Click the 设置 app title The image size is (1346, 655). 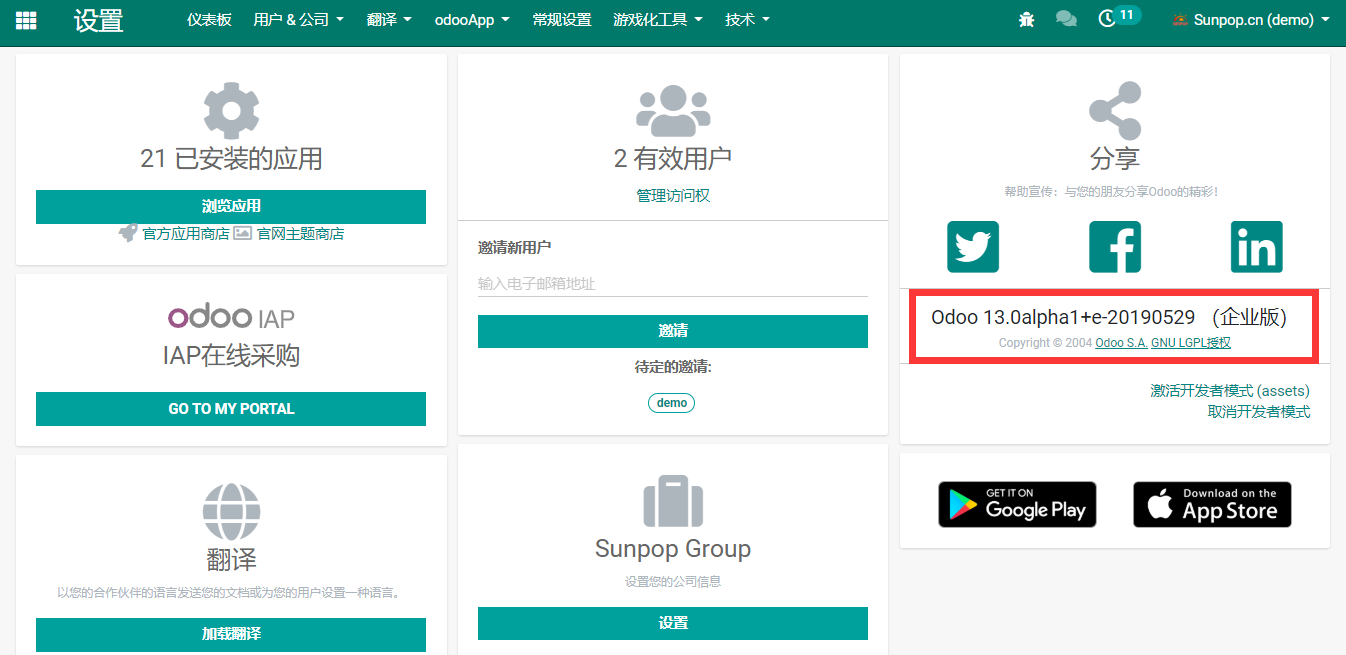tap(98, 20)
